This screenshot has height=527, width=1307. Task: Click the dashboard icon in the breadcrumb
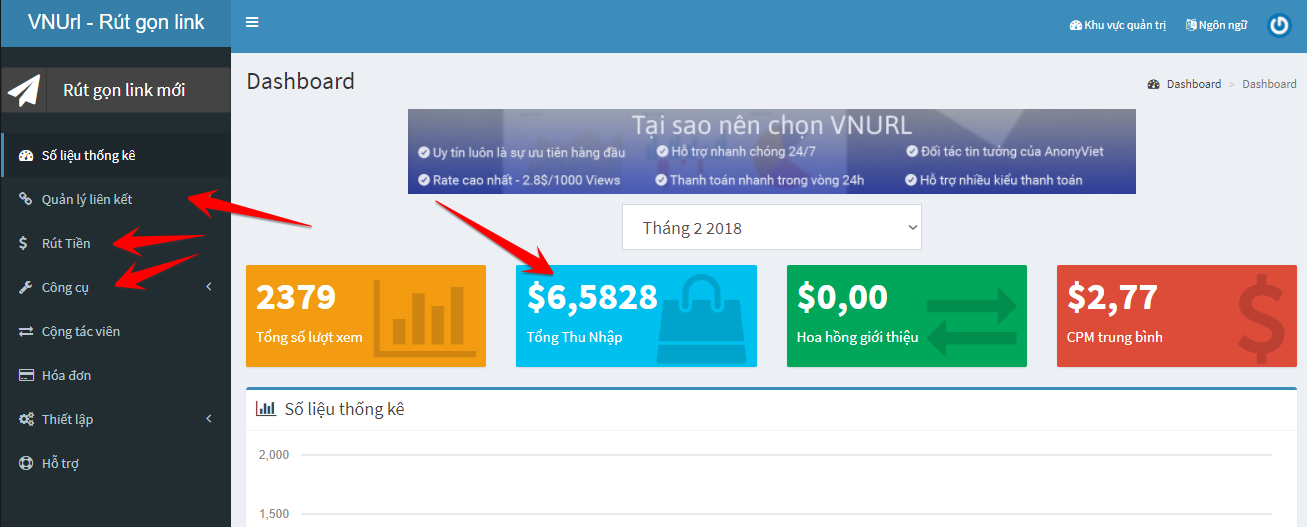pyautogui.click(x=1153, y=84)
